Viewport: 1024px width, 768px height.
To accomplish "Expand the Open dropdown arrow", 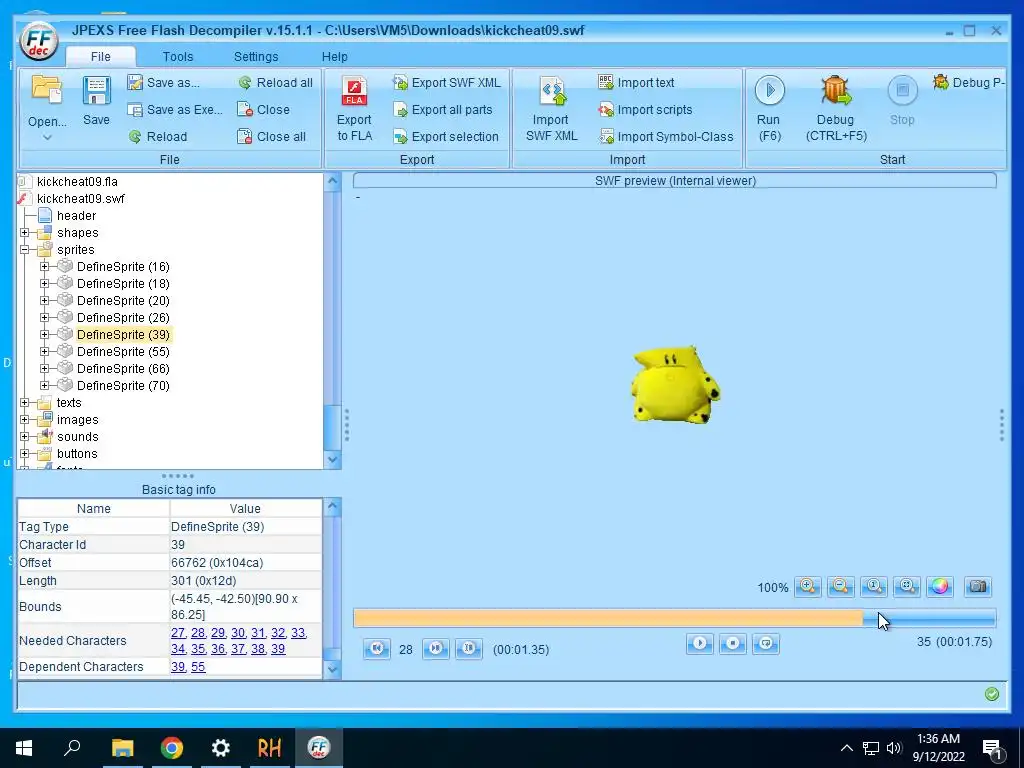I will (47, 137).
